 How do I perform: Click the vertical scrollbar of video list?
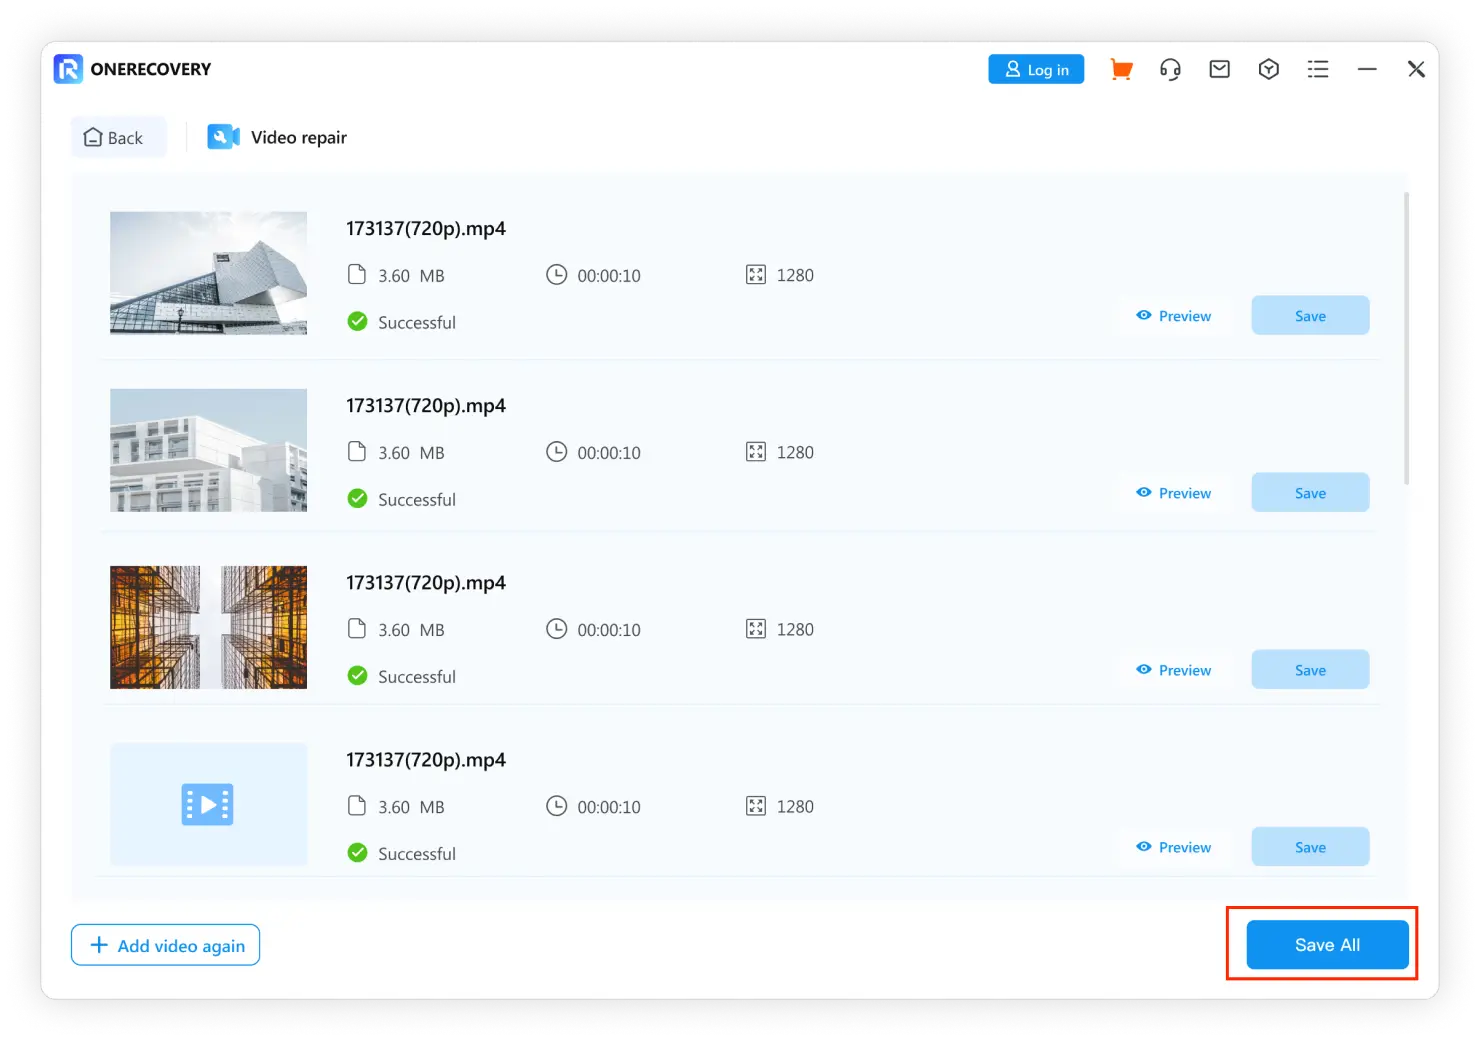[1406, 340]
